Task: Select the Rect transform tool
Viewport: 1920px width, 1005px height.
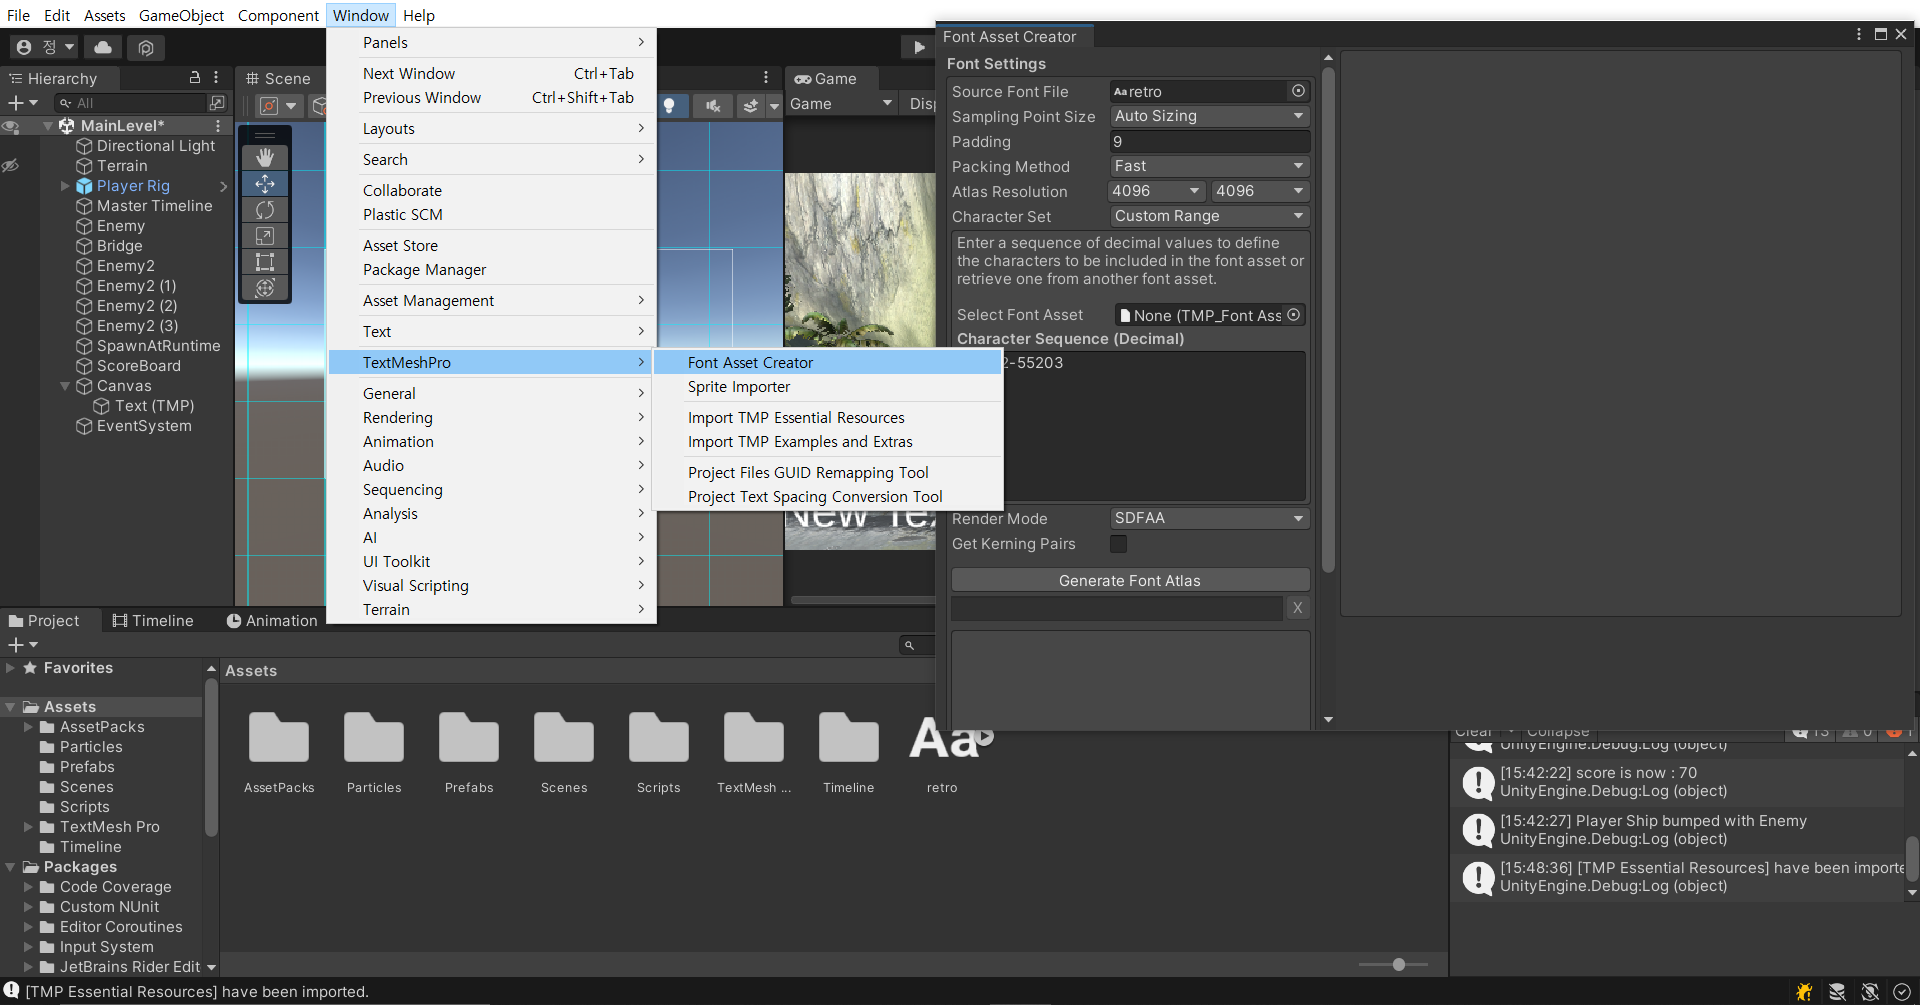Action: [x=265, y=261]
